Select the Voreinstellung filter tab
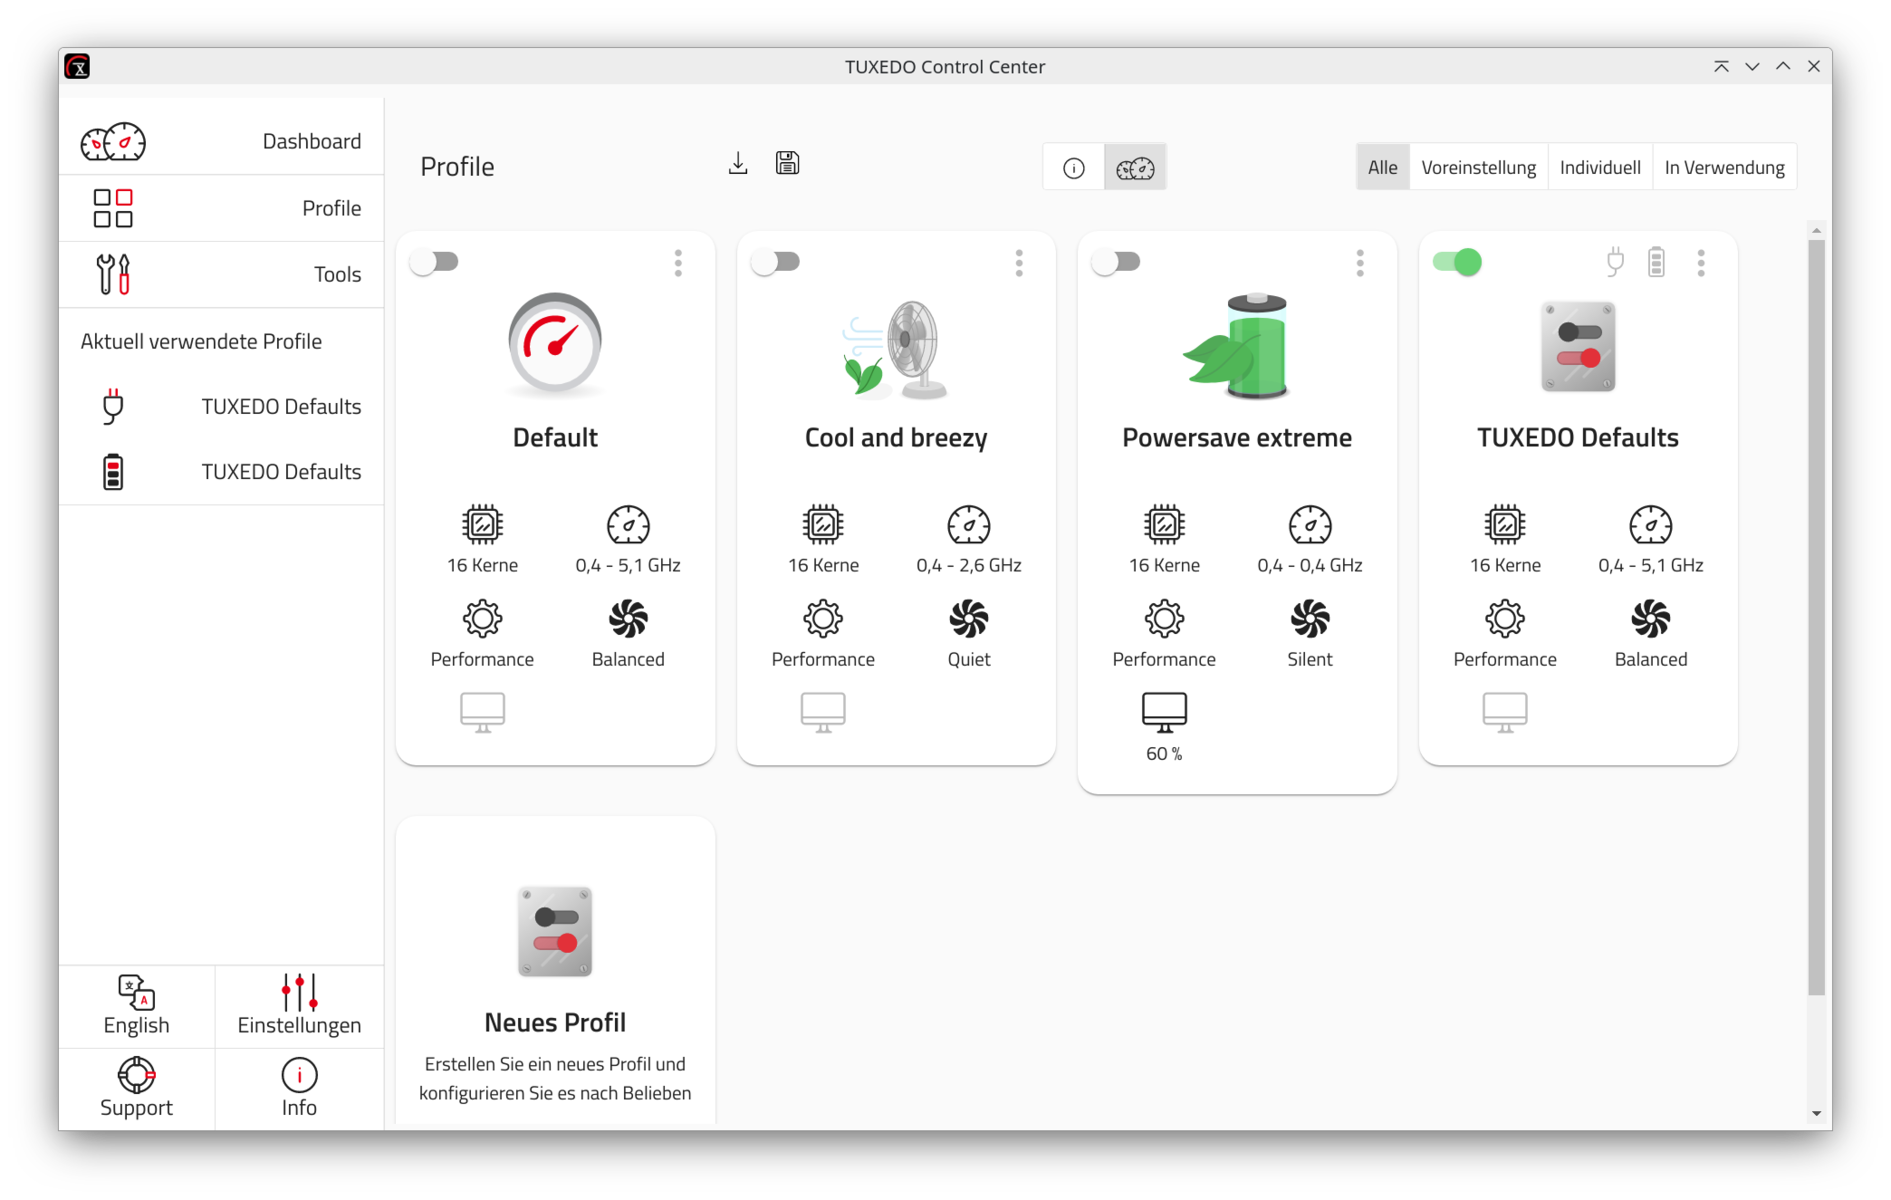Viewport: 1891px width, 1200px height. (1478, 167)
